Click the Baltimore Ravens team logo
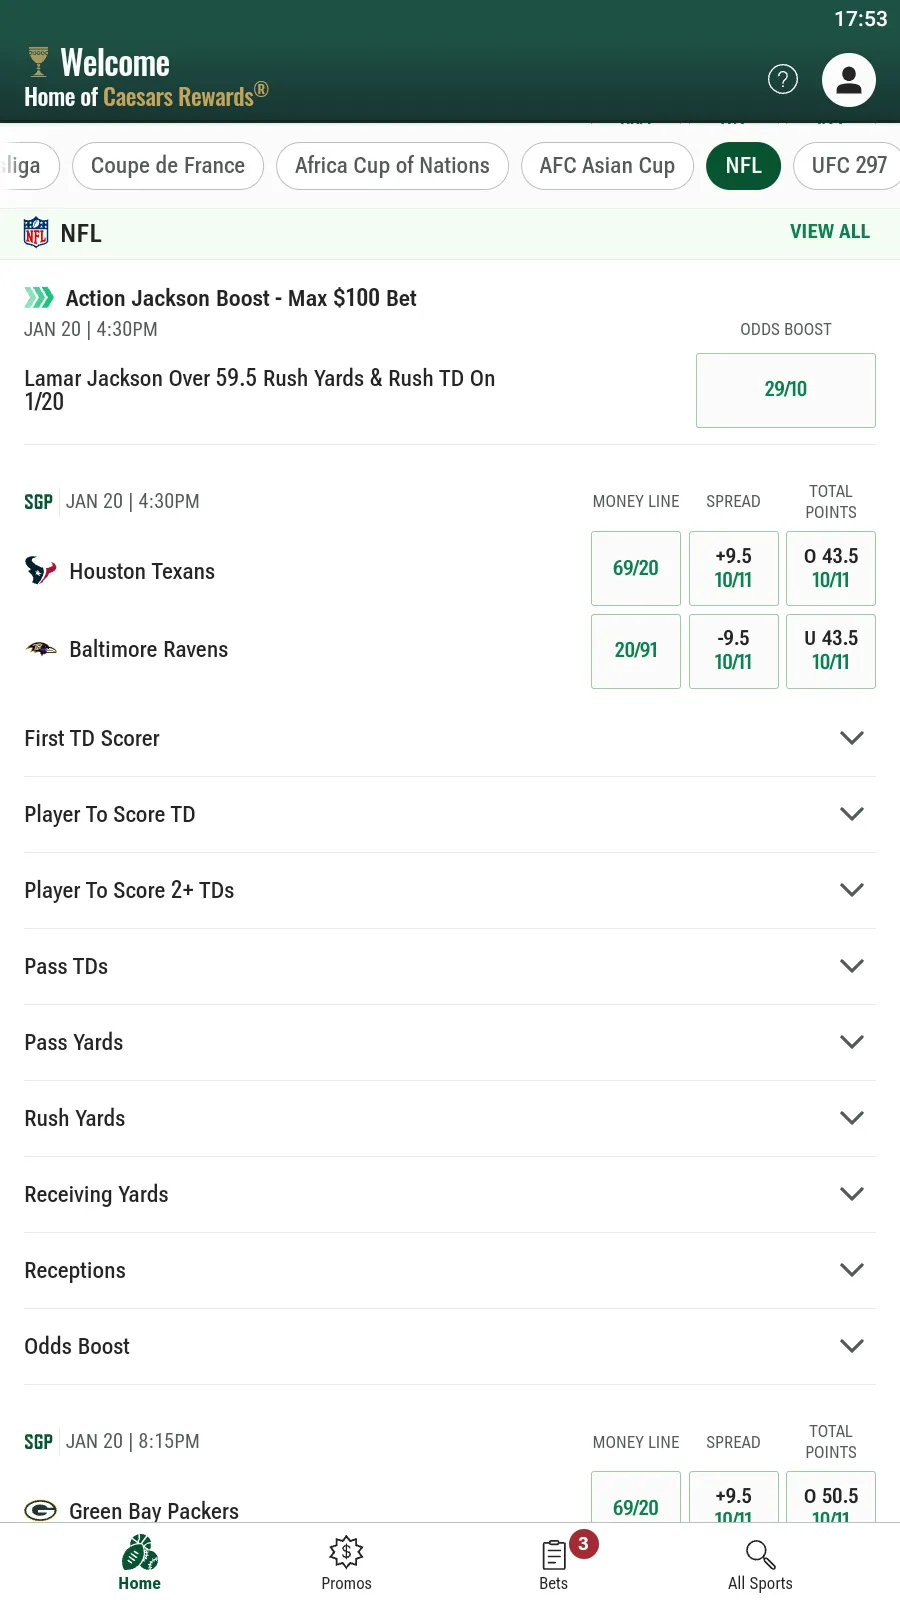 (38, 649)
